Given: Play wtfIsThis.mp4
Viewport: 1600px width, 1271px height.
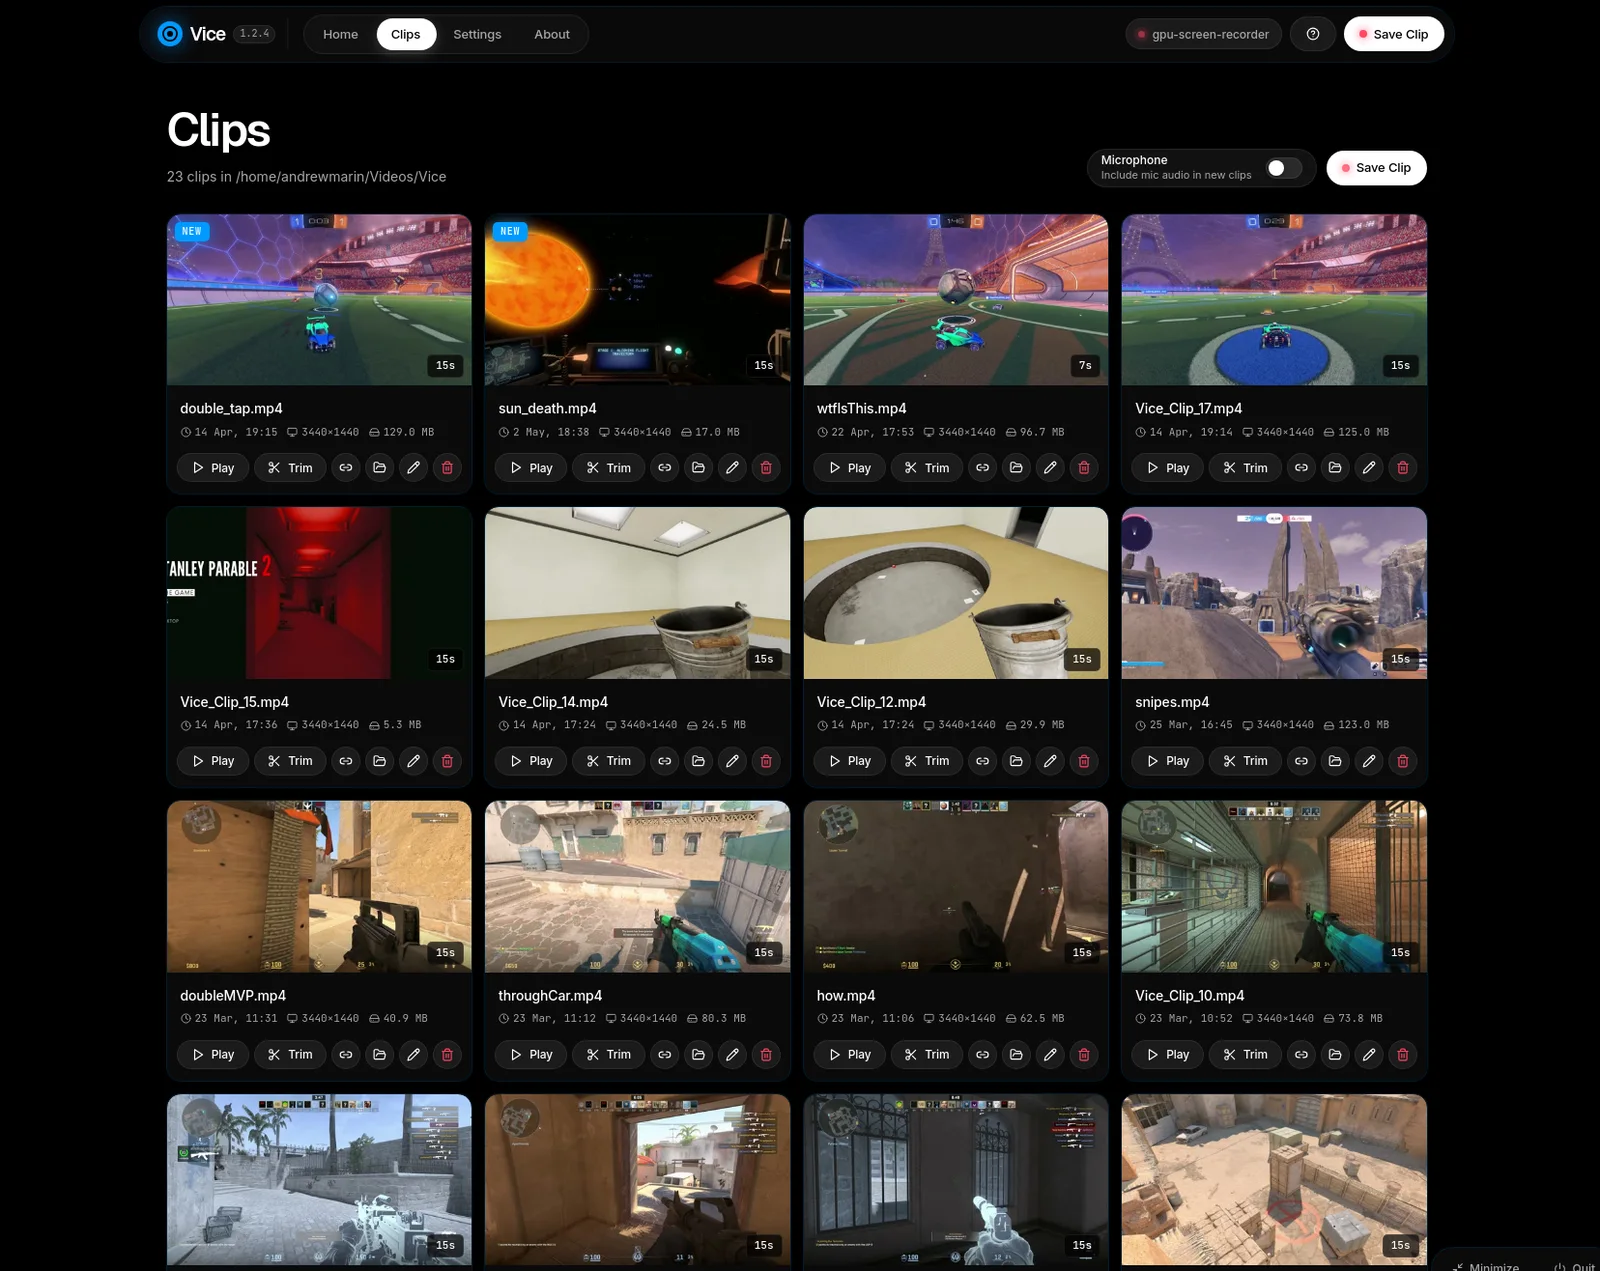Looking at the screenshot, I should 850,467.
